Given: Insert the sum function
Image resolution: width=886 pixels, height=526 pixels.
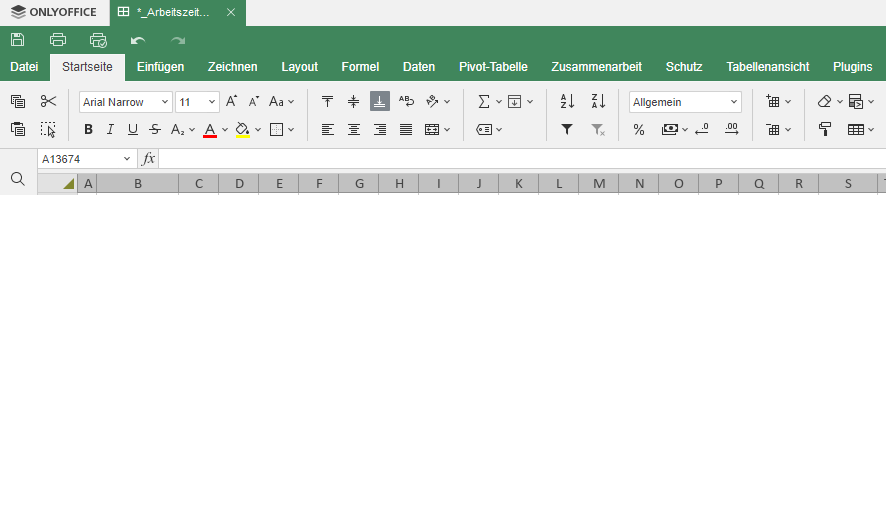Looking at the screenshot, I should point(484,102).
